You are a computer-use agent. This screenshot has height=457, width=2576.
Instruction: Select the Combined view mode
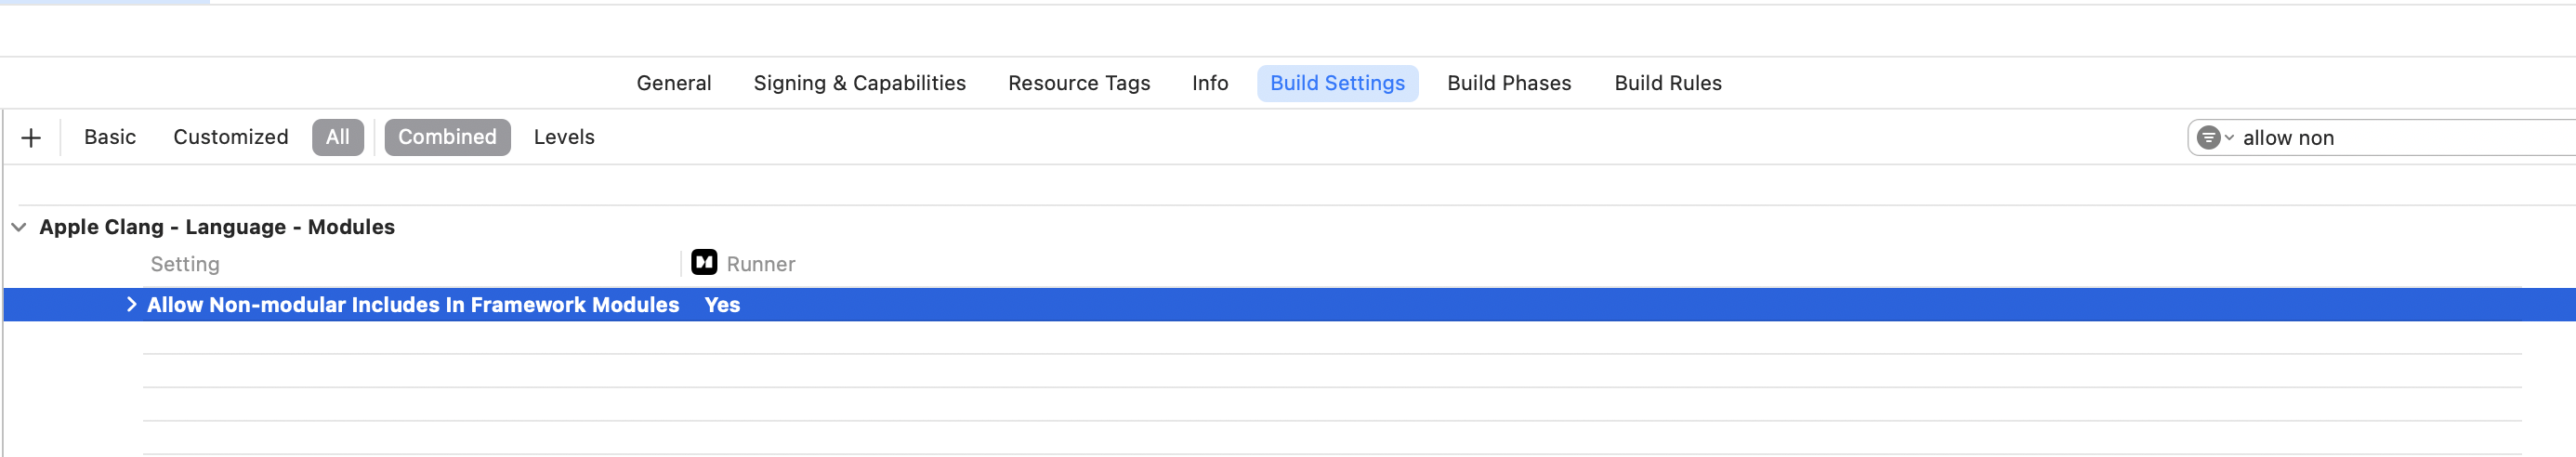447,138
